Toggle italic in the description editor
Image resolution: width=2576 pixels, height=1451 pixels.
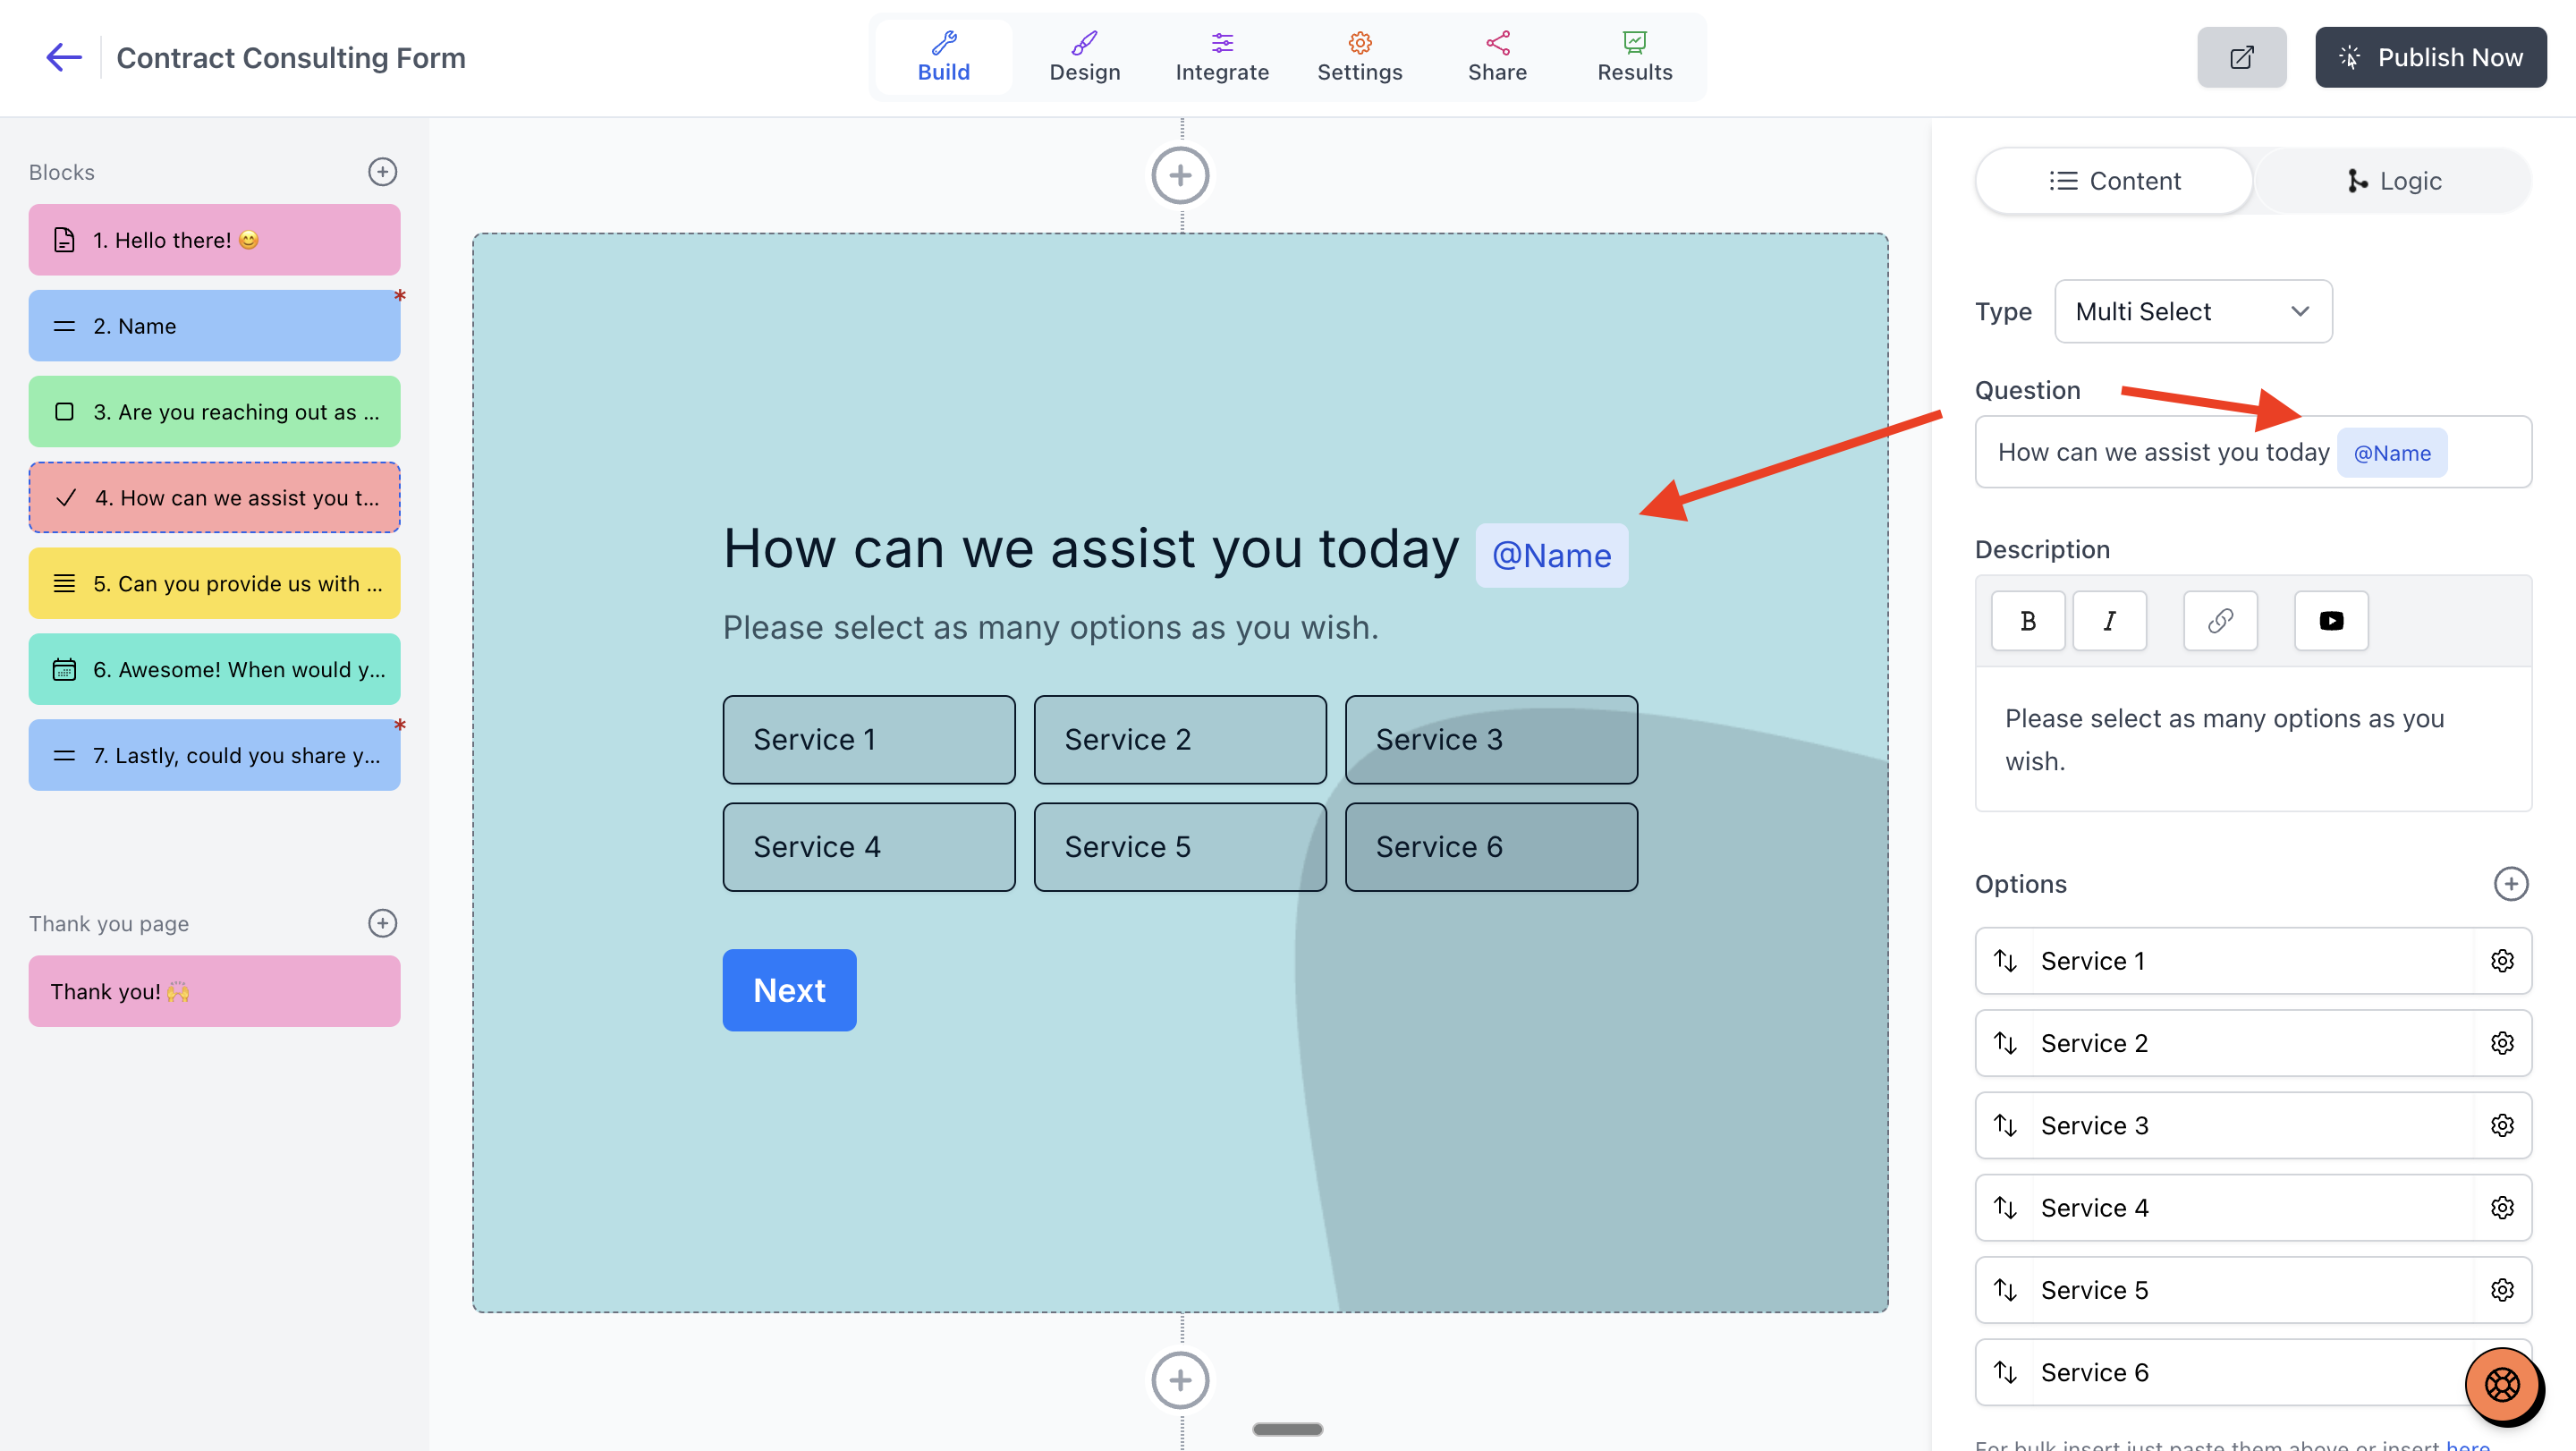(2109, 621)
